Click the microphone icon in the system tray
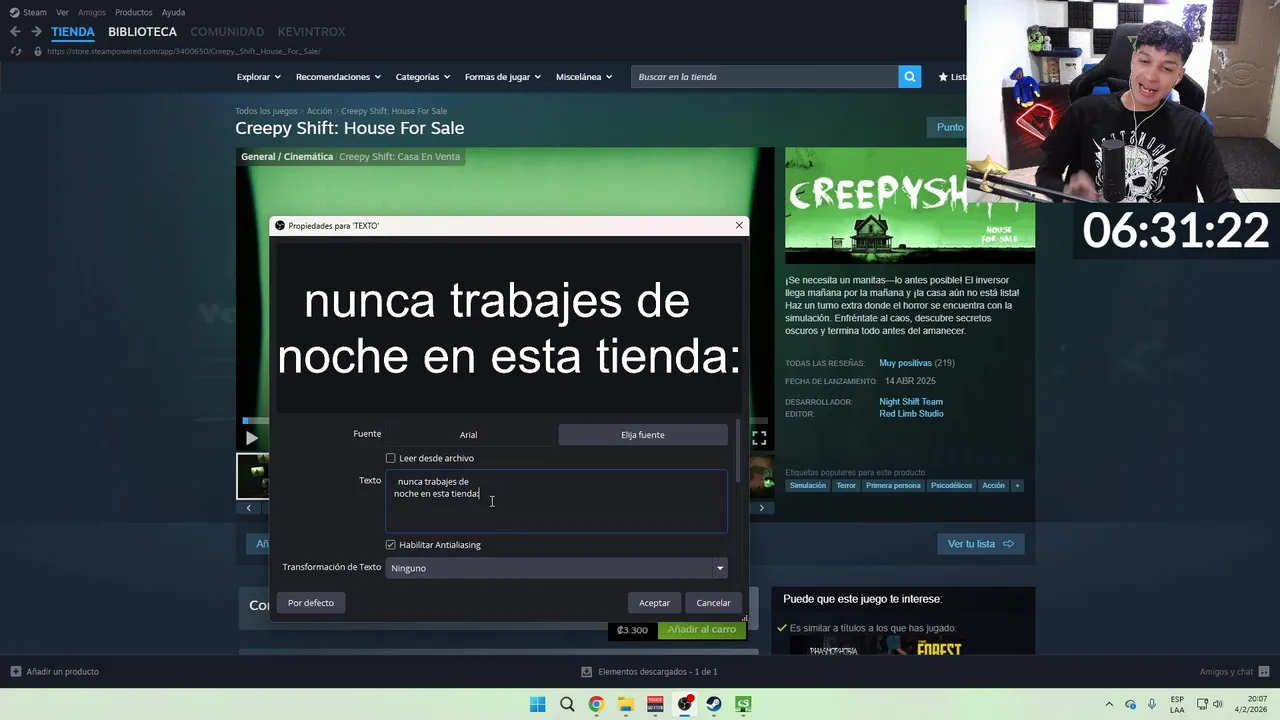1280x720 pixels. [1152, 704]
